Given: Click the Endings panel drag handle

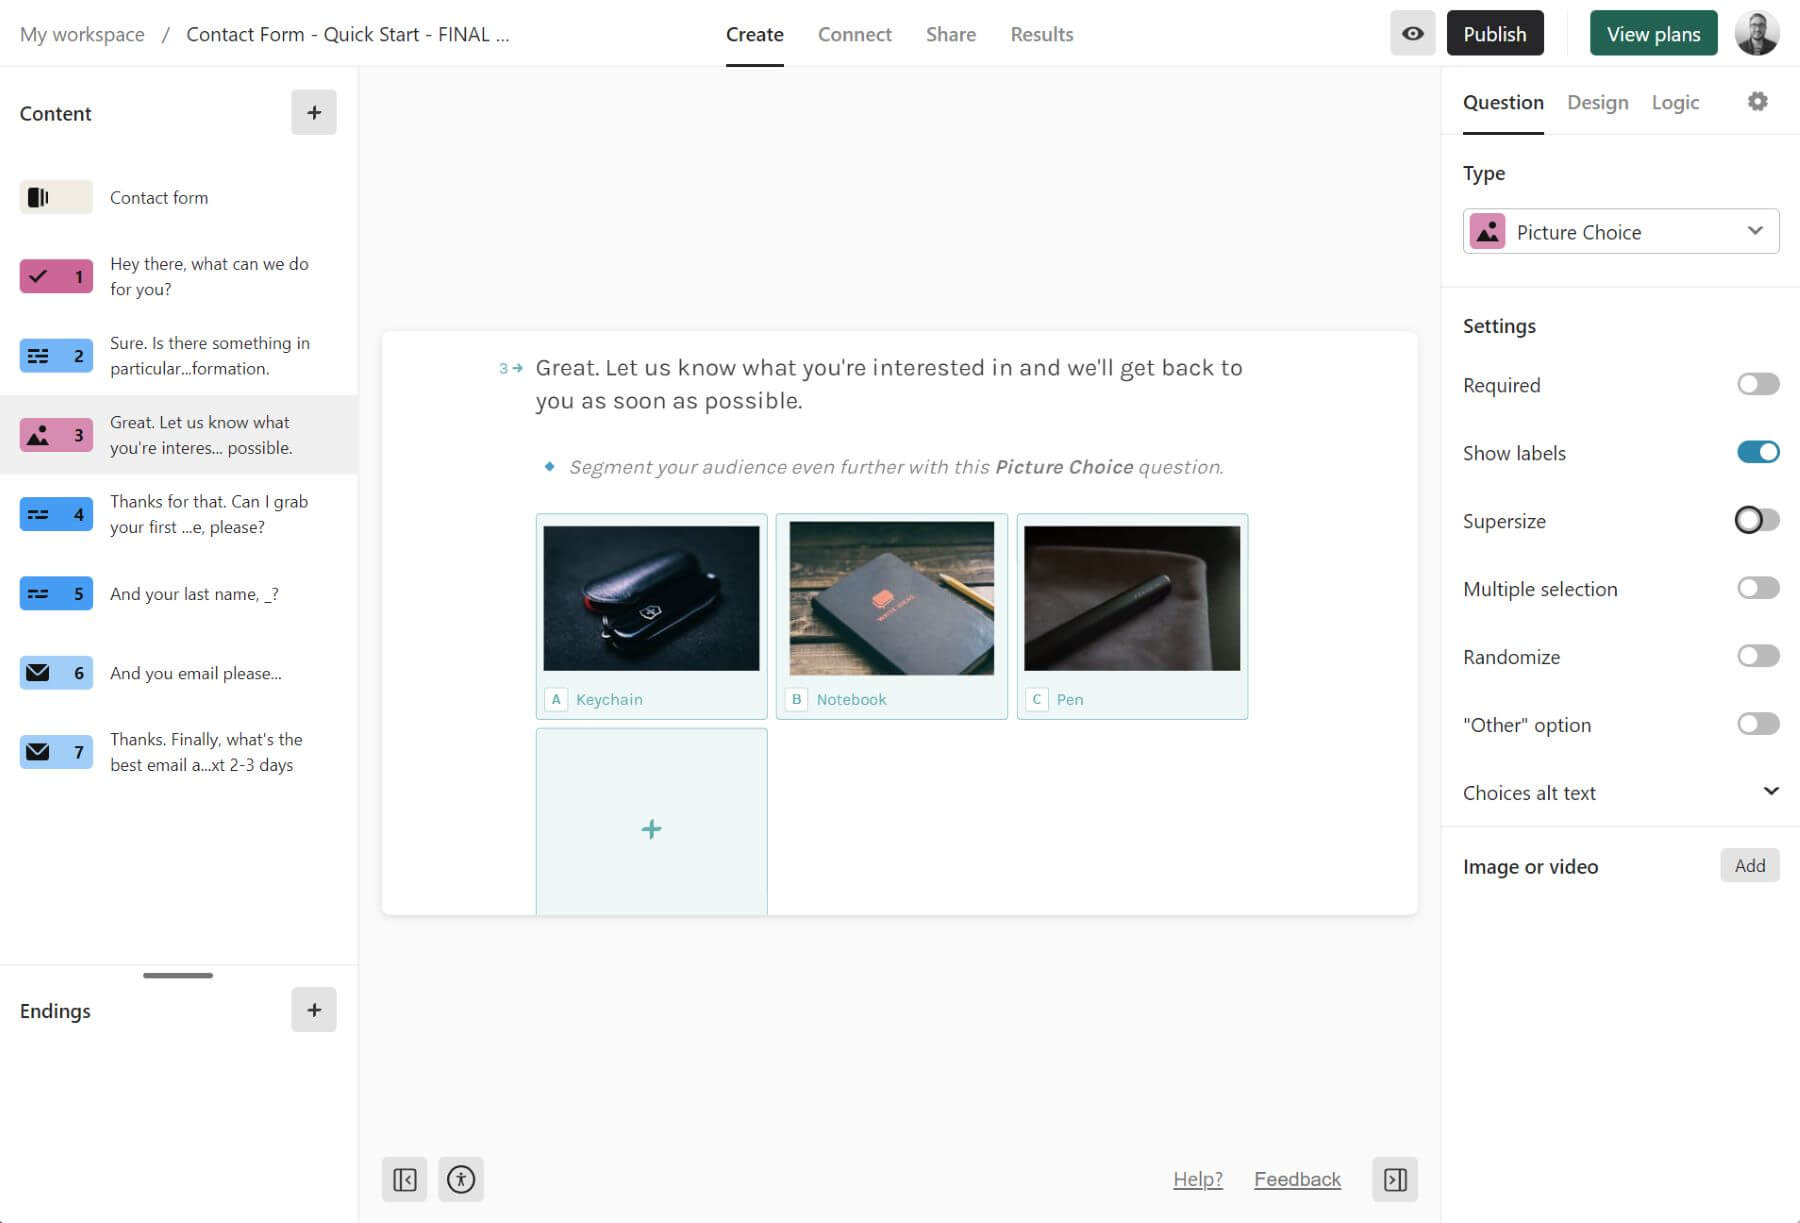Looking at the screenshot, I should coord(178,975).
